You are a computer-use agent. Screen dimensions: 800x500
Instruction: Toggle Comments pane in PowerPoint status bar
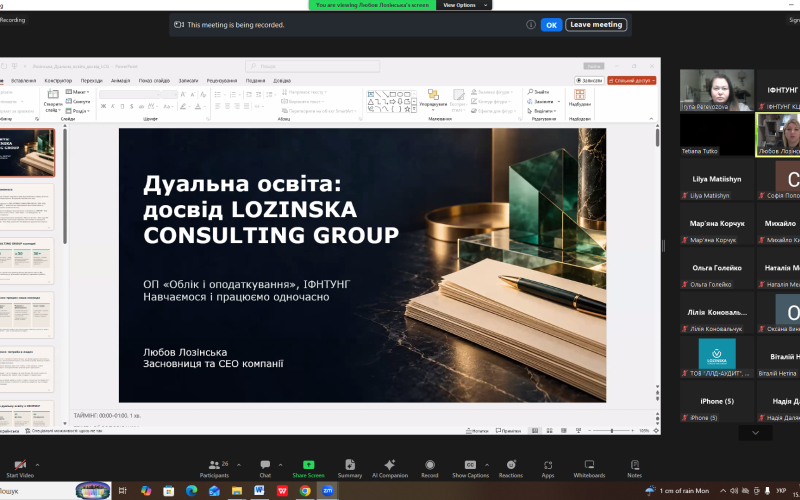pos(509,431)
